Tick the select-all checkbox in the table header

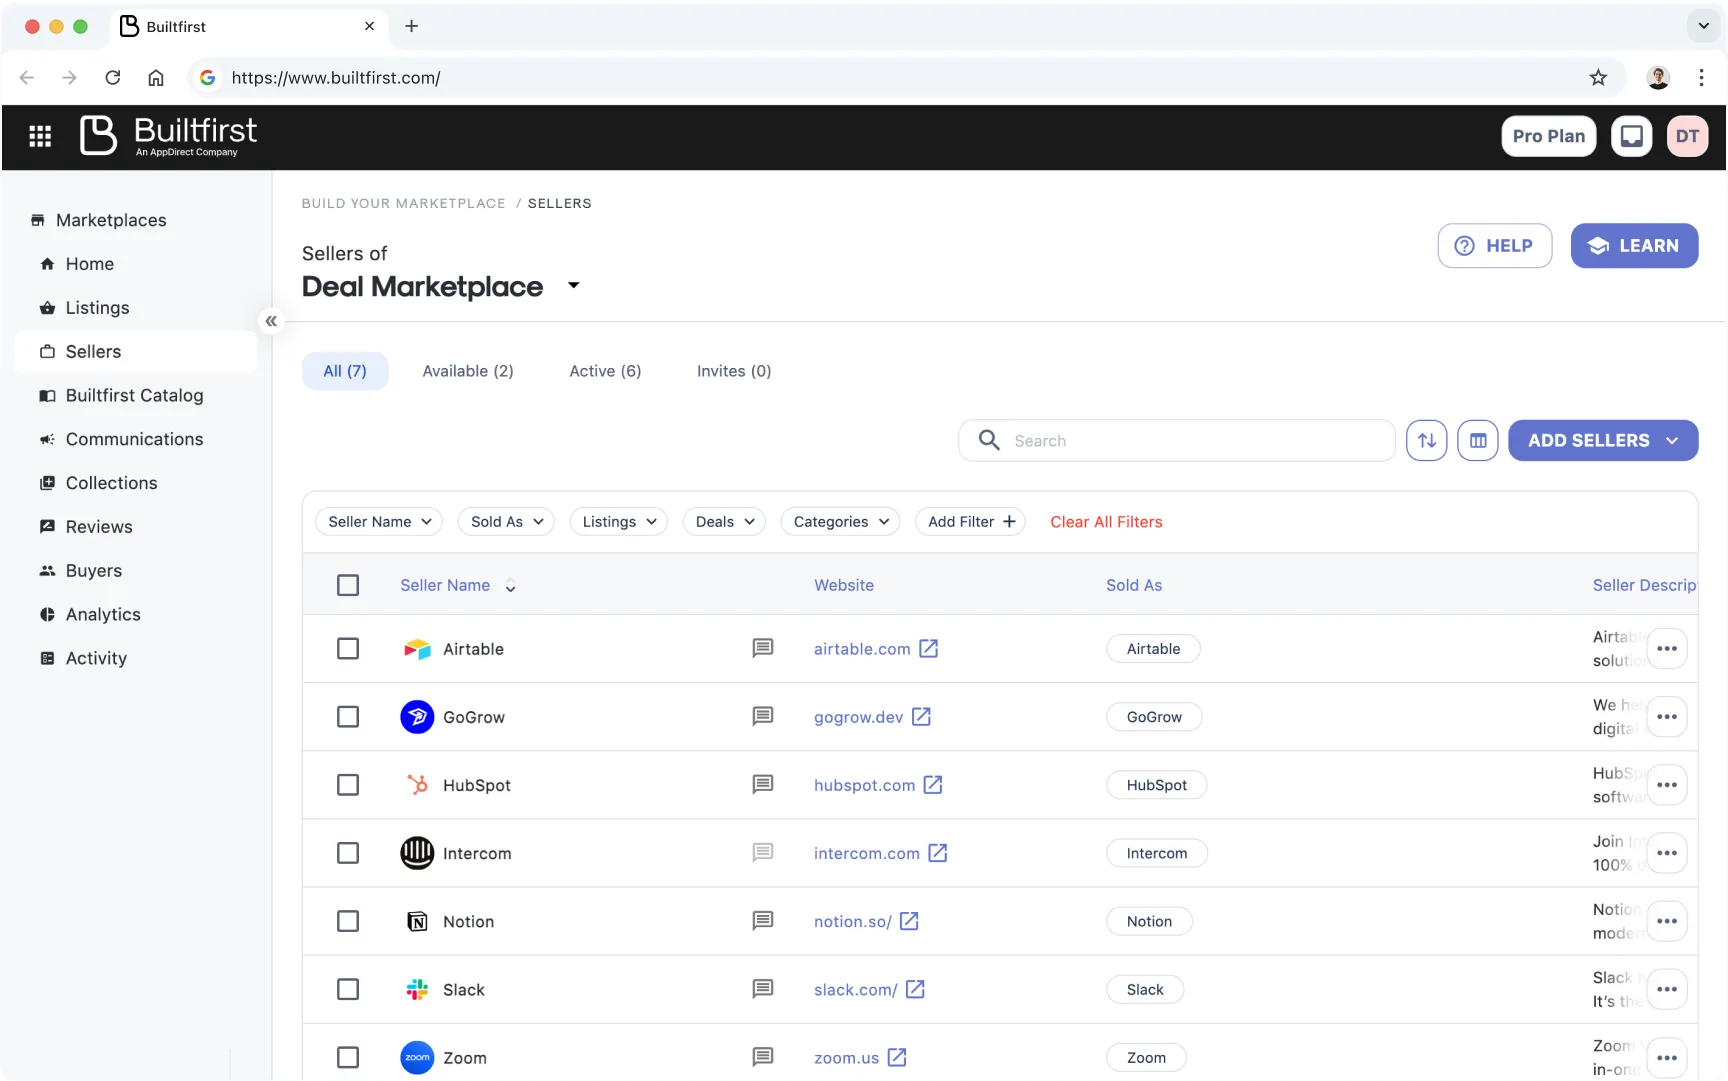coord(348,585)
